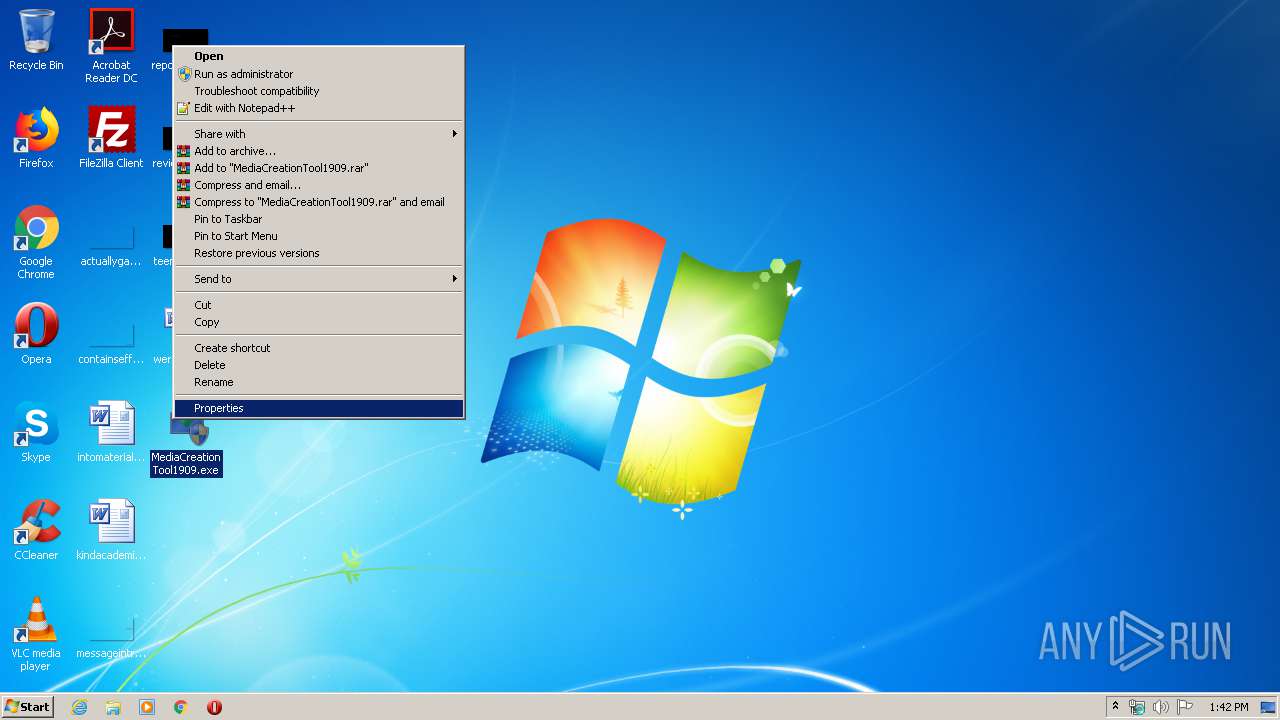The width and height of the screenshot is (1280, 720).
Task: Select the VLC media player shortcut
Action: click(36, 634)
